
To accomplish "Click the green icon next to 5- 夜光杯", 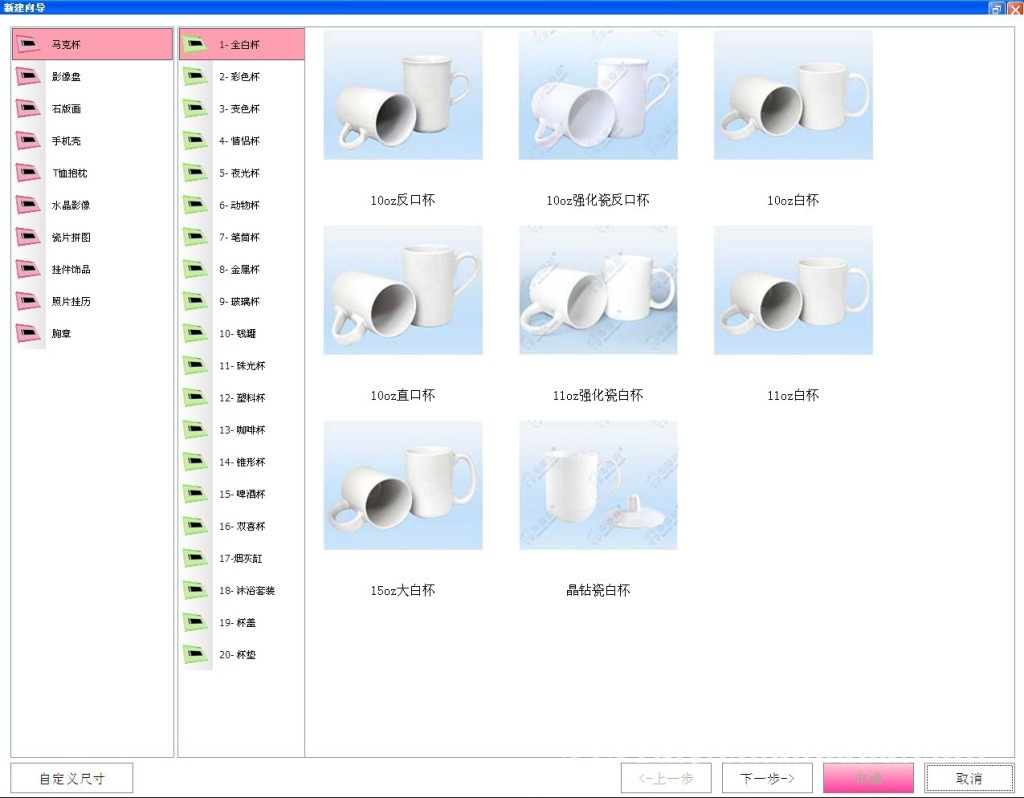I will [x=196, y=173].
